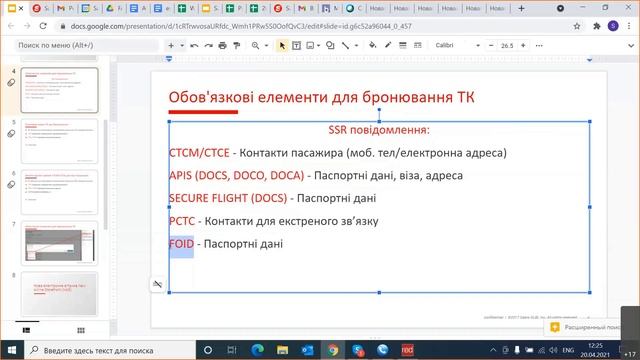
Task: Open insert image dropdown arrow
Action: 318,46
